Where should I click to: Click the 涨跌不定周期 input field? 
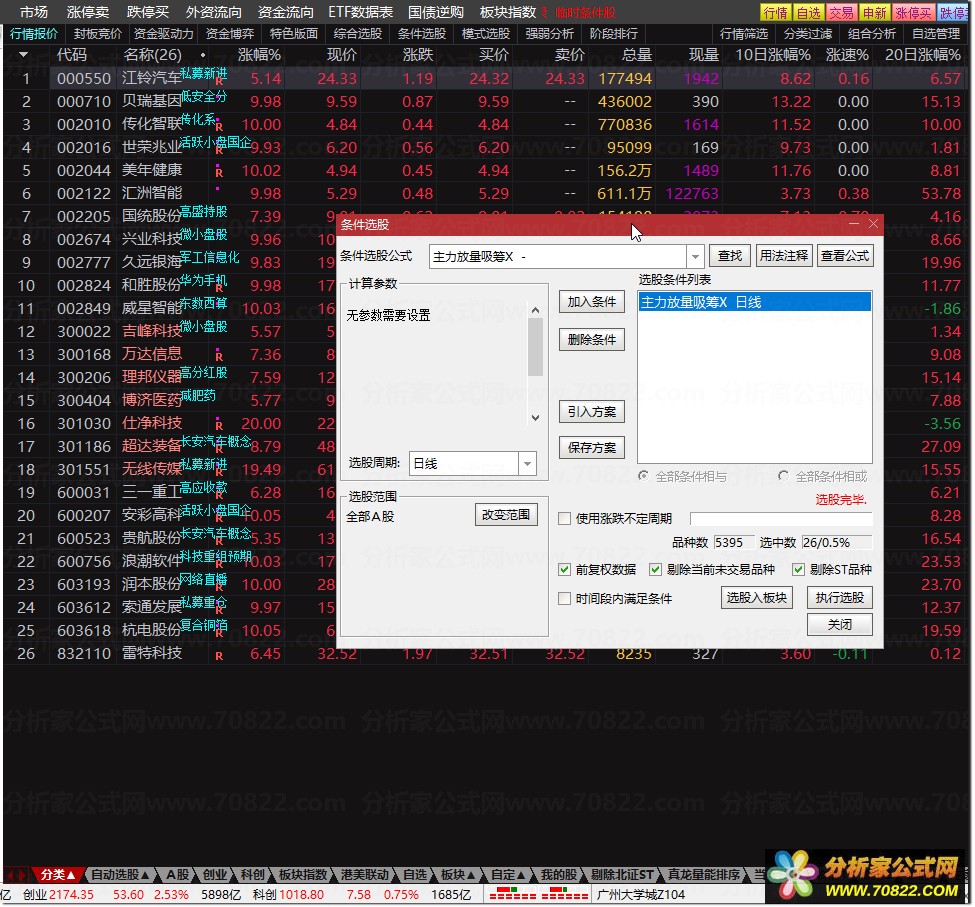pos(781,518)
